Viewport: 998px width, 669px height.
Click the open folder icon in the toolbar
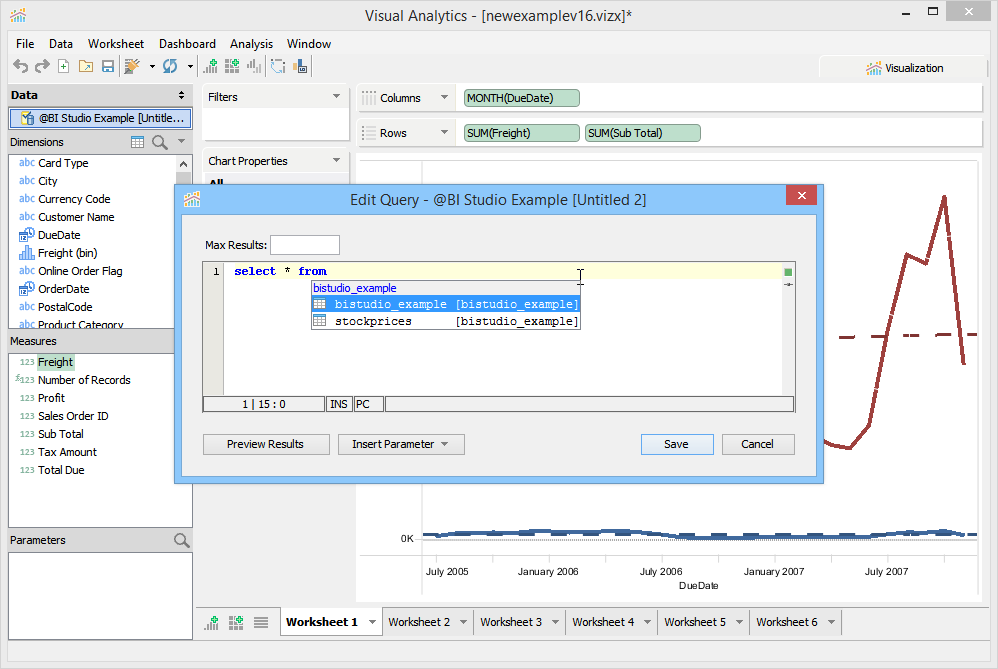point(85,67)
